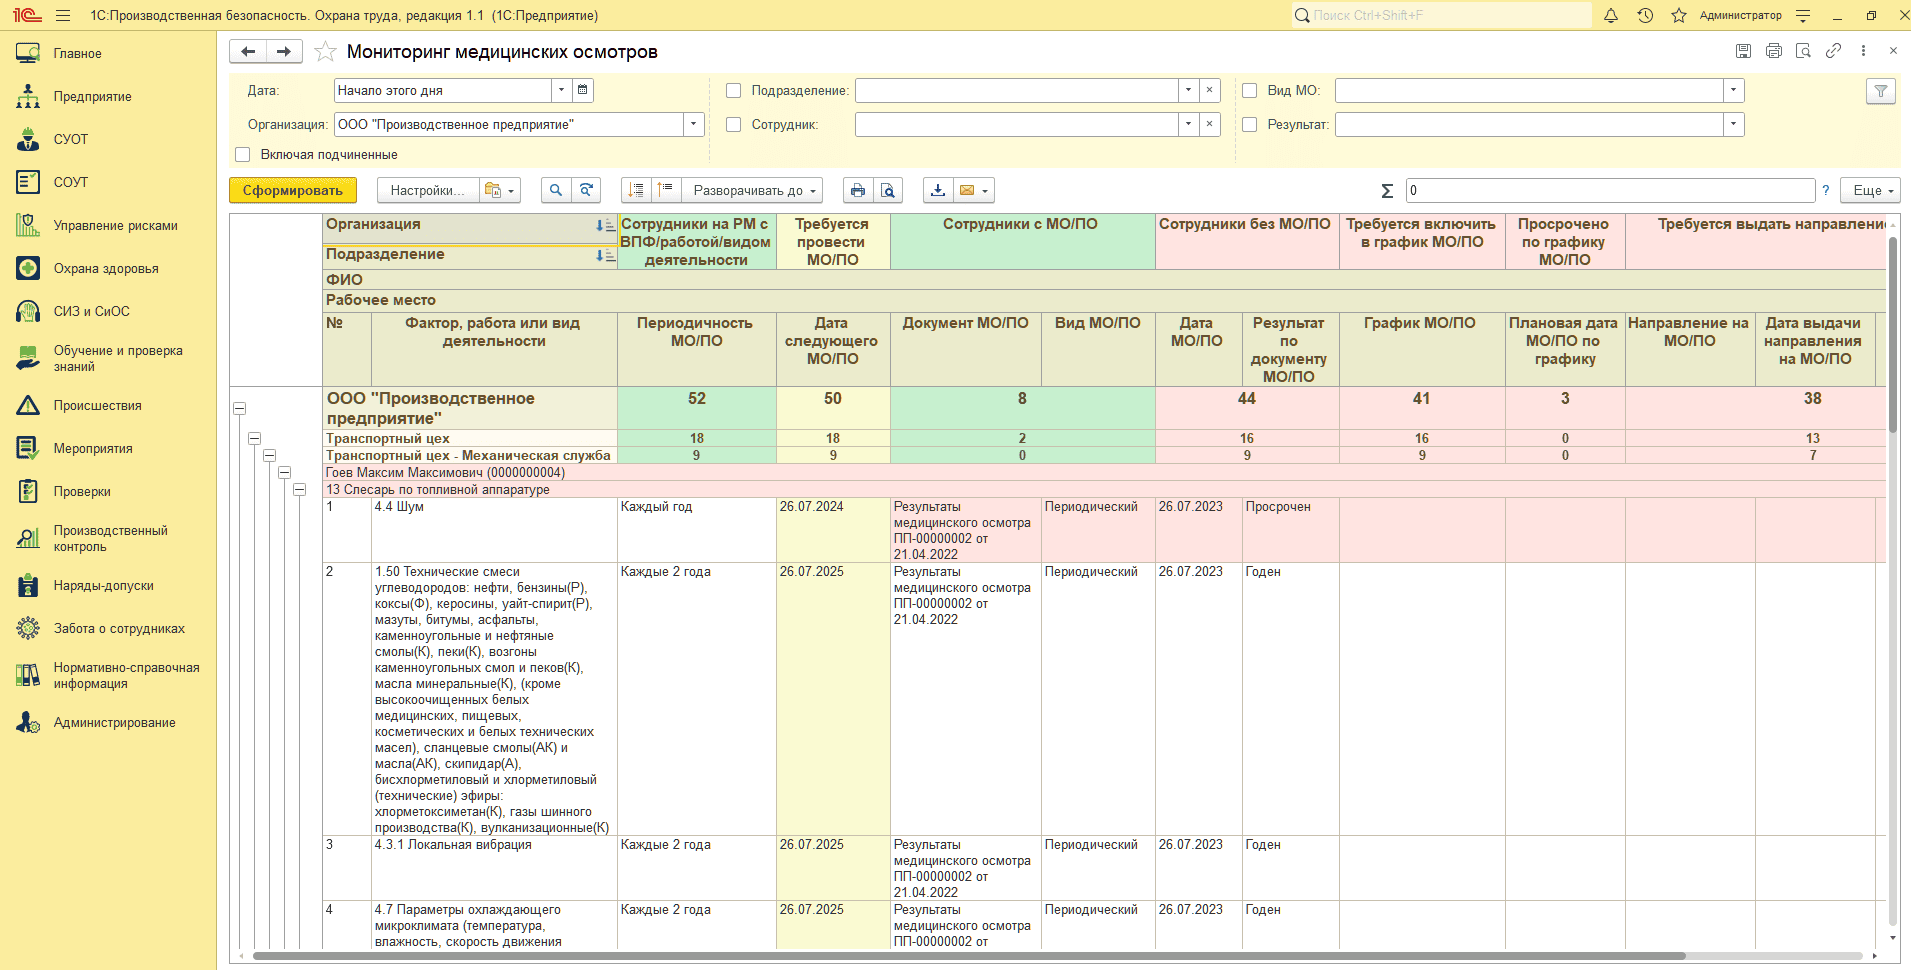Open notifications bell icon
This screenshot has height=970, width=1911.
click(1611, 15)
